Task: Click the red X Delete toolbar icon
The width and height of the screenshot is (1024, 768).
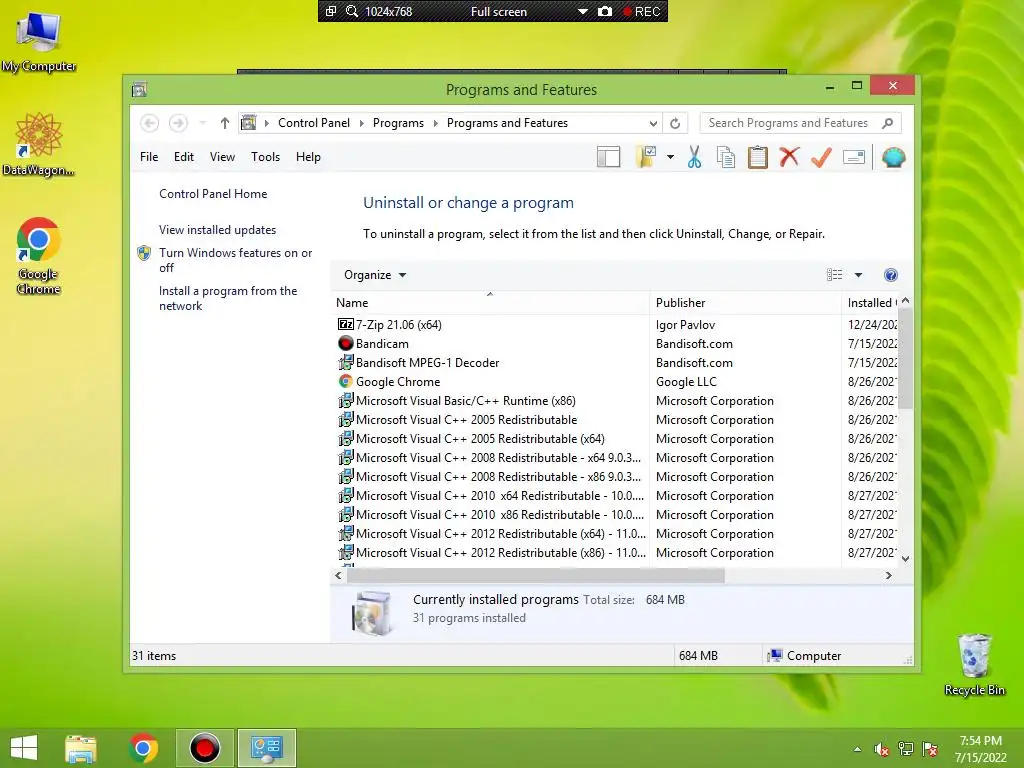Action: pyautogui.click(x=789, y=157)
